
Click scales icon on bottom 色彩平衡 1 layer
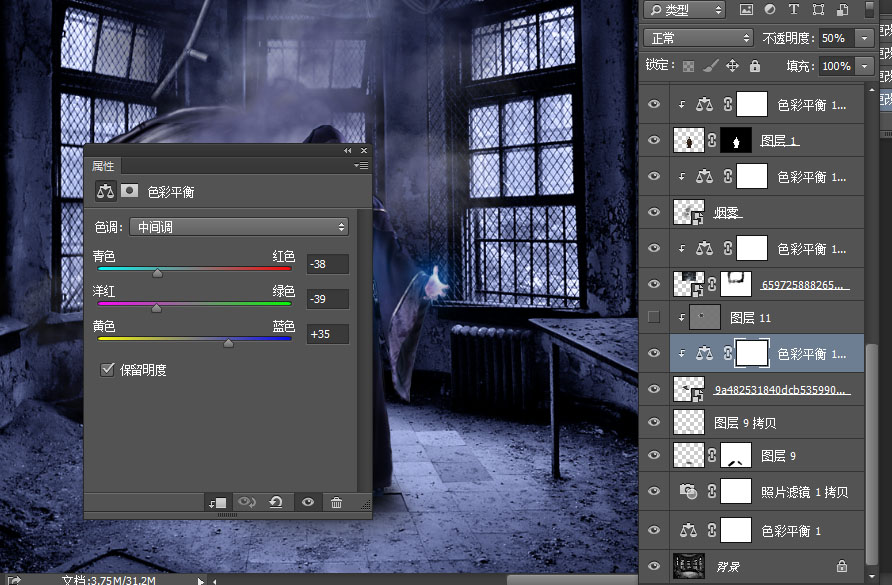688,530
